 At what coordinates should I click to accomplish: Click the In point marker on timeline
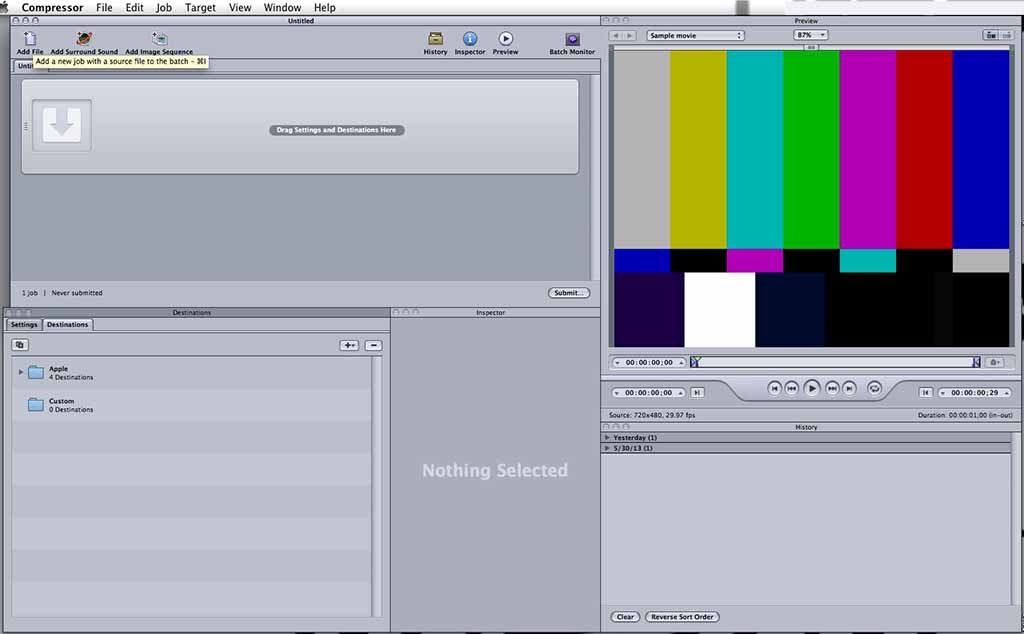(696, 362)
